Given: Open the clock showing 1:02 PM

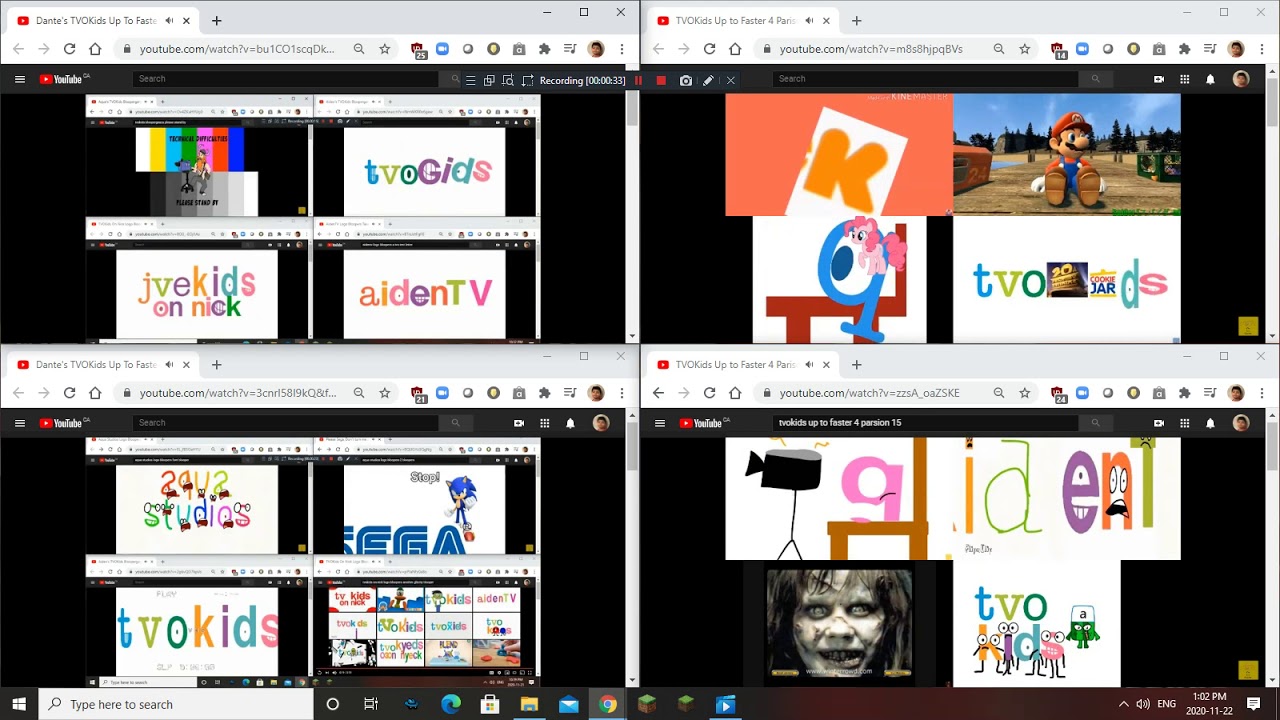Looking at the screenshot, I should point(1210,704).
